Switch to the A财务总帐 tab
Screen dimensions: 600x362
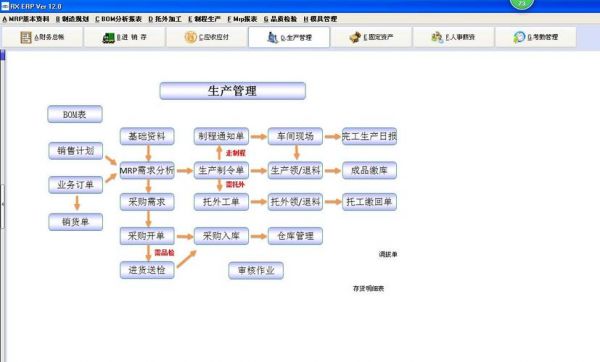42,37
